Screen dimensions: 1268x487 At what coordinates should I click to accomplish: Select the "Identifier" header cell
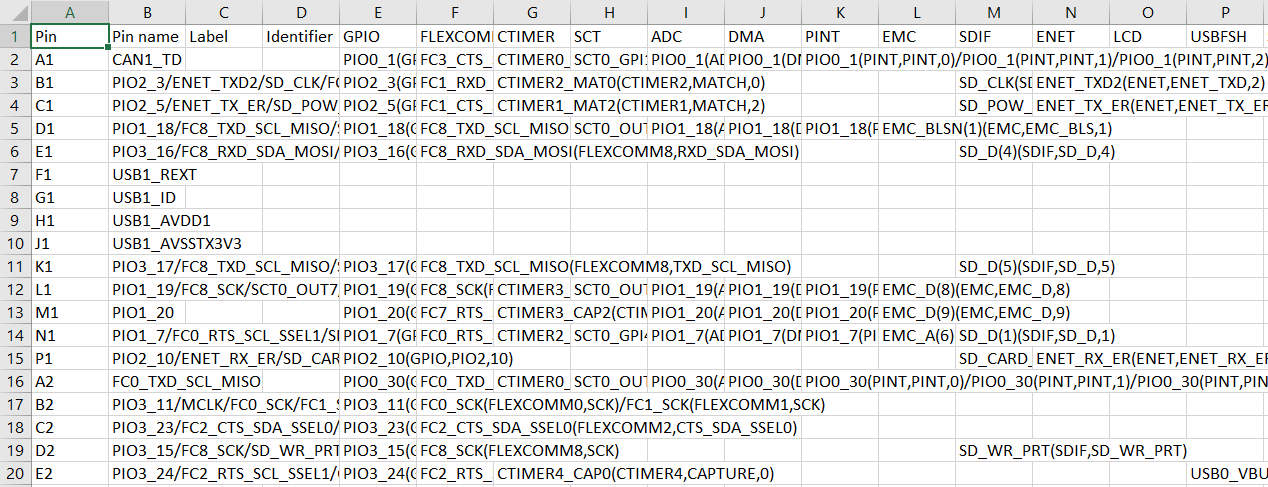coord(300,36)
